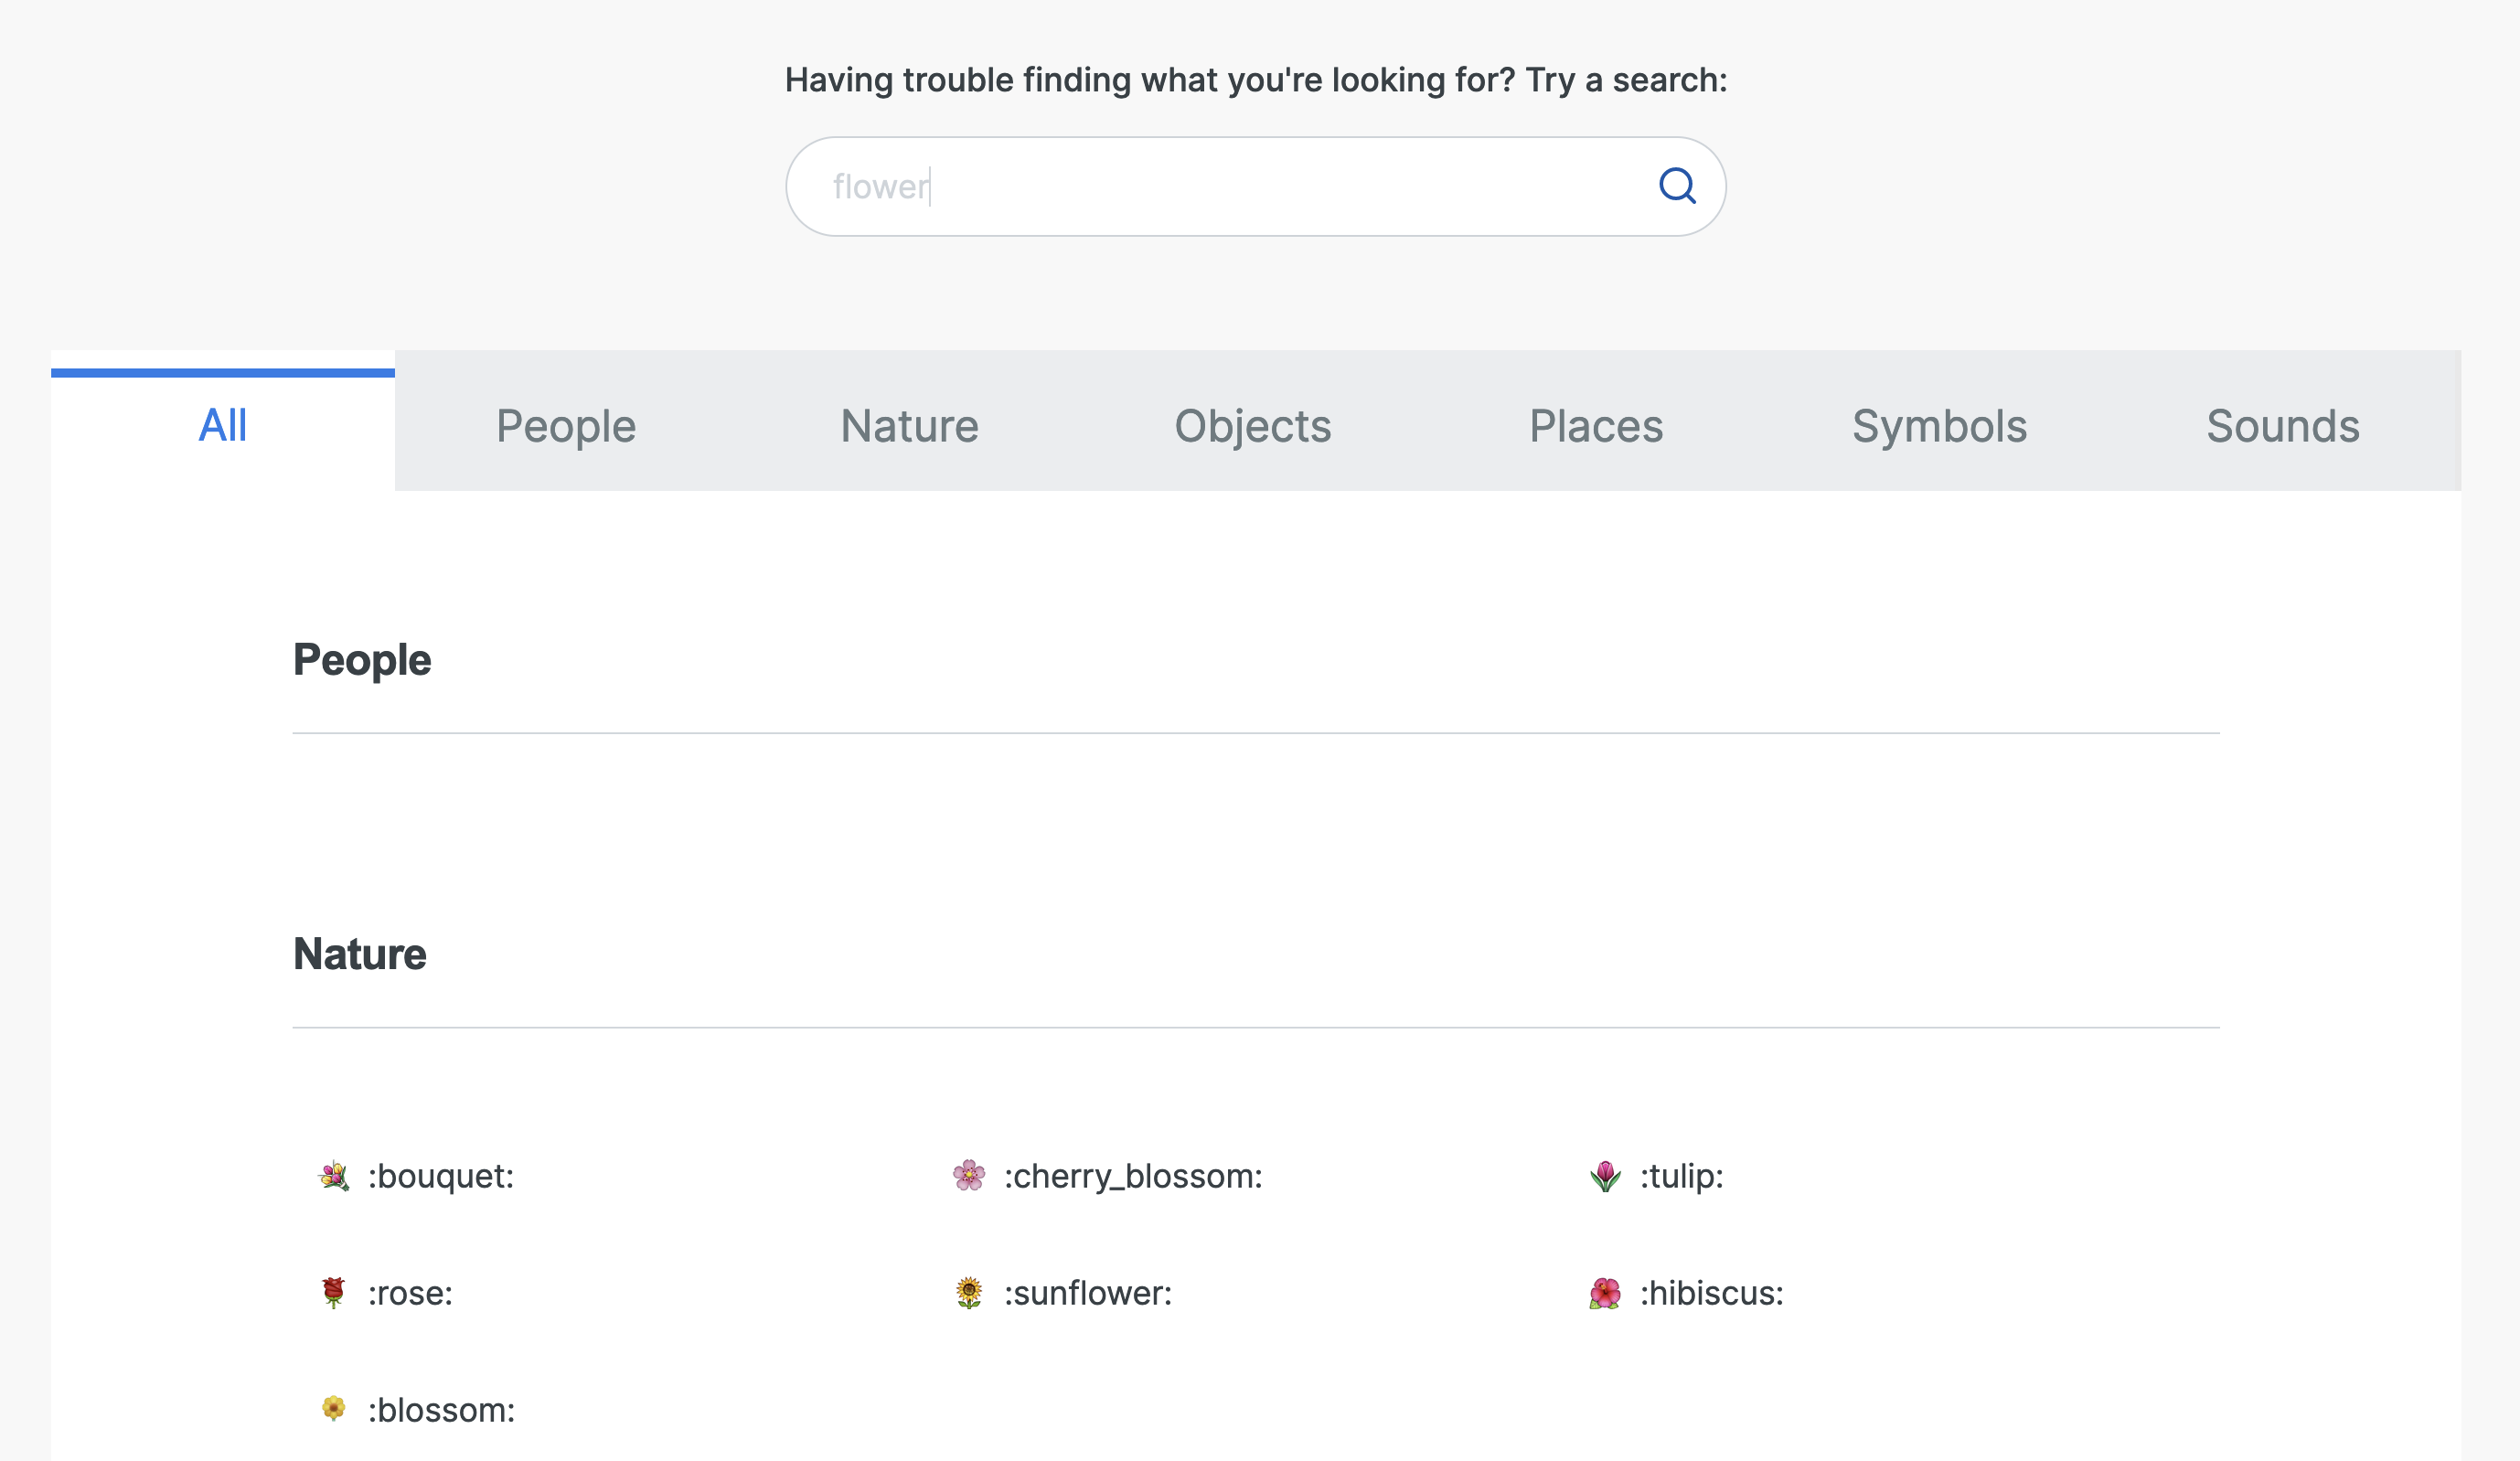Click the rose emoji icon
This screenshot has height=1461, width=2520.
pos(333,1293)
